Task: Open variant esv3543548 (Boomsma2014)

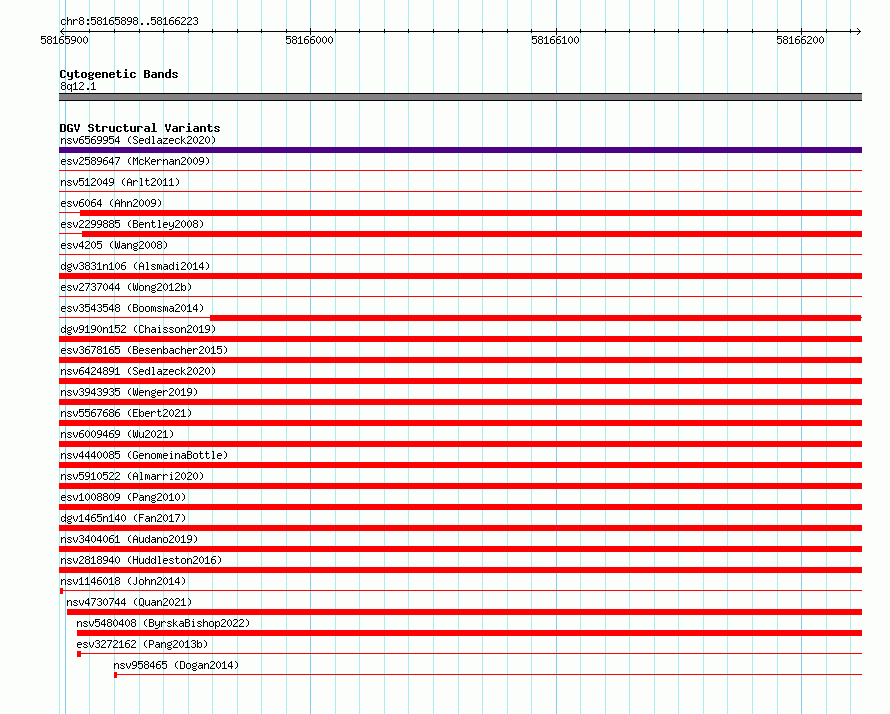Action: [132, 308]
